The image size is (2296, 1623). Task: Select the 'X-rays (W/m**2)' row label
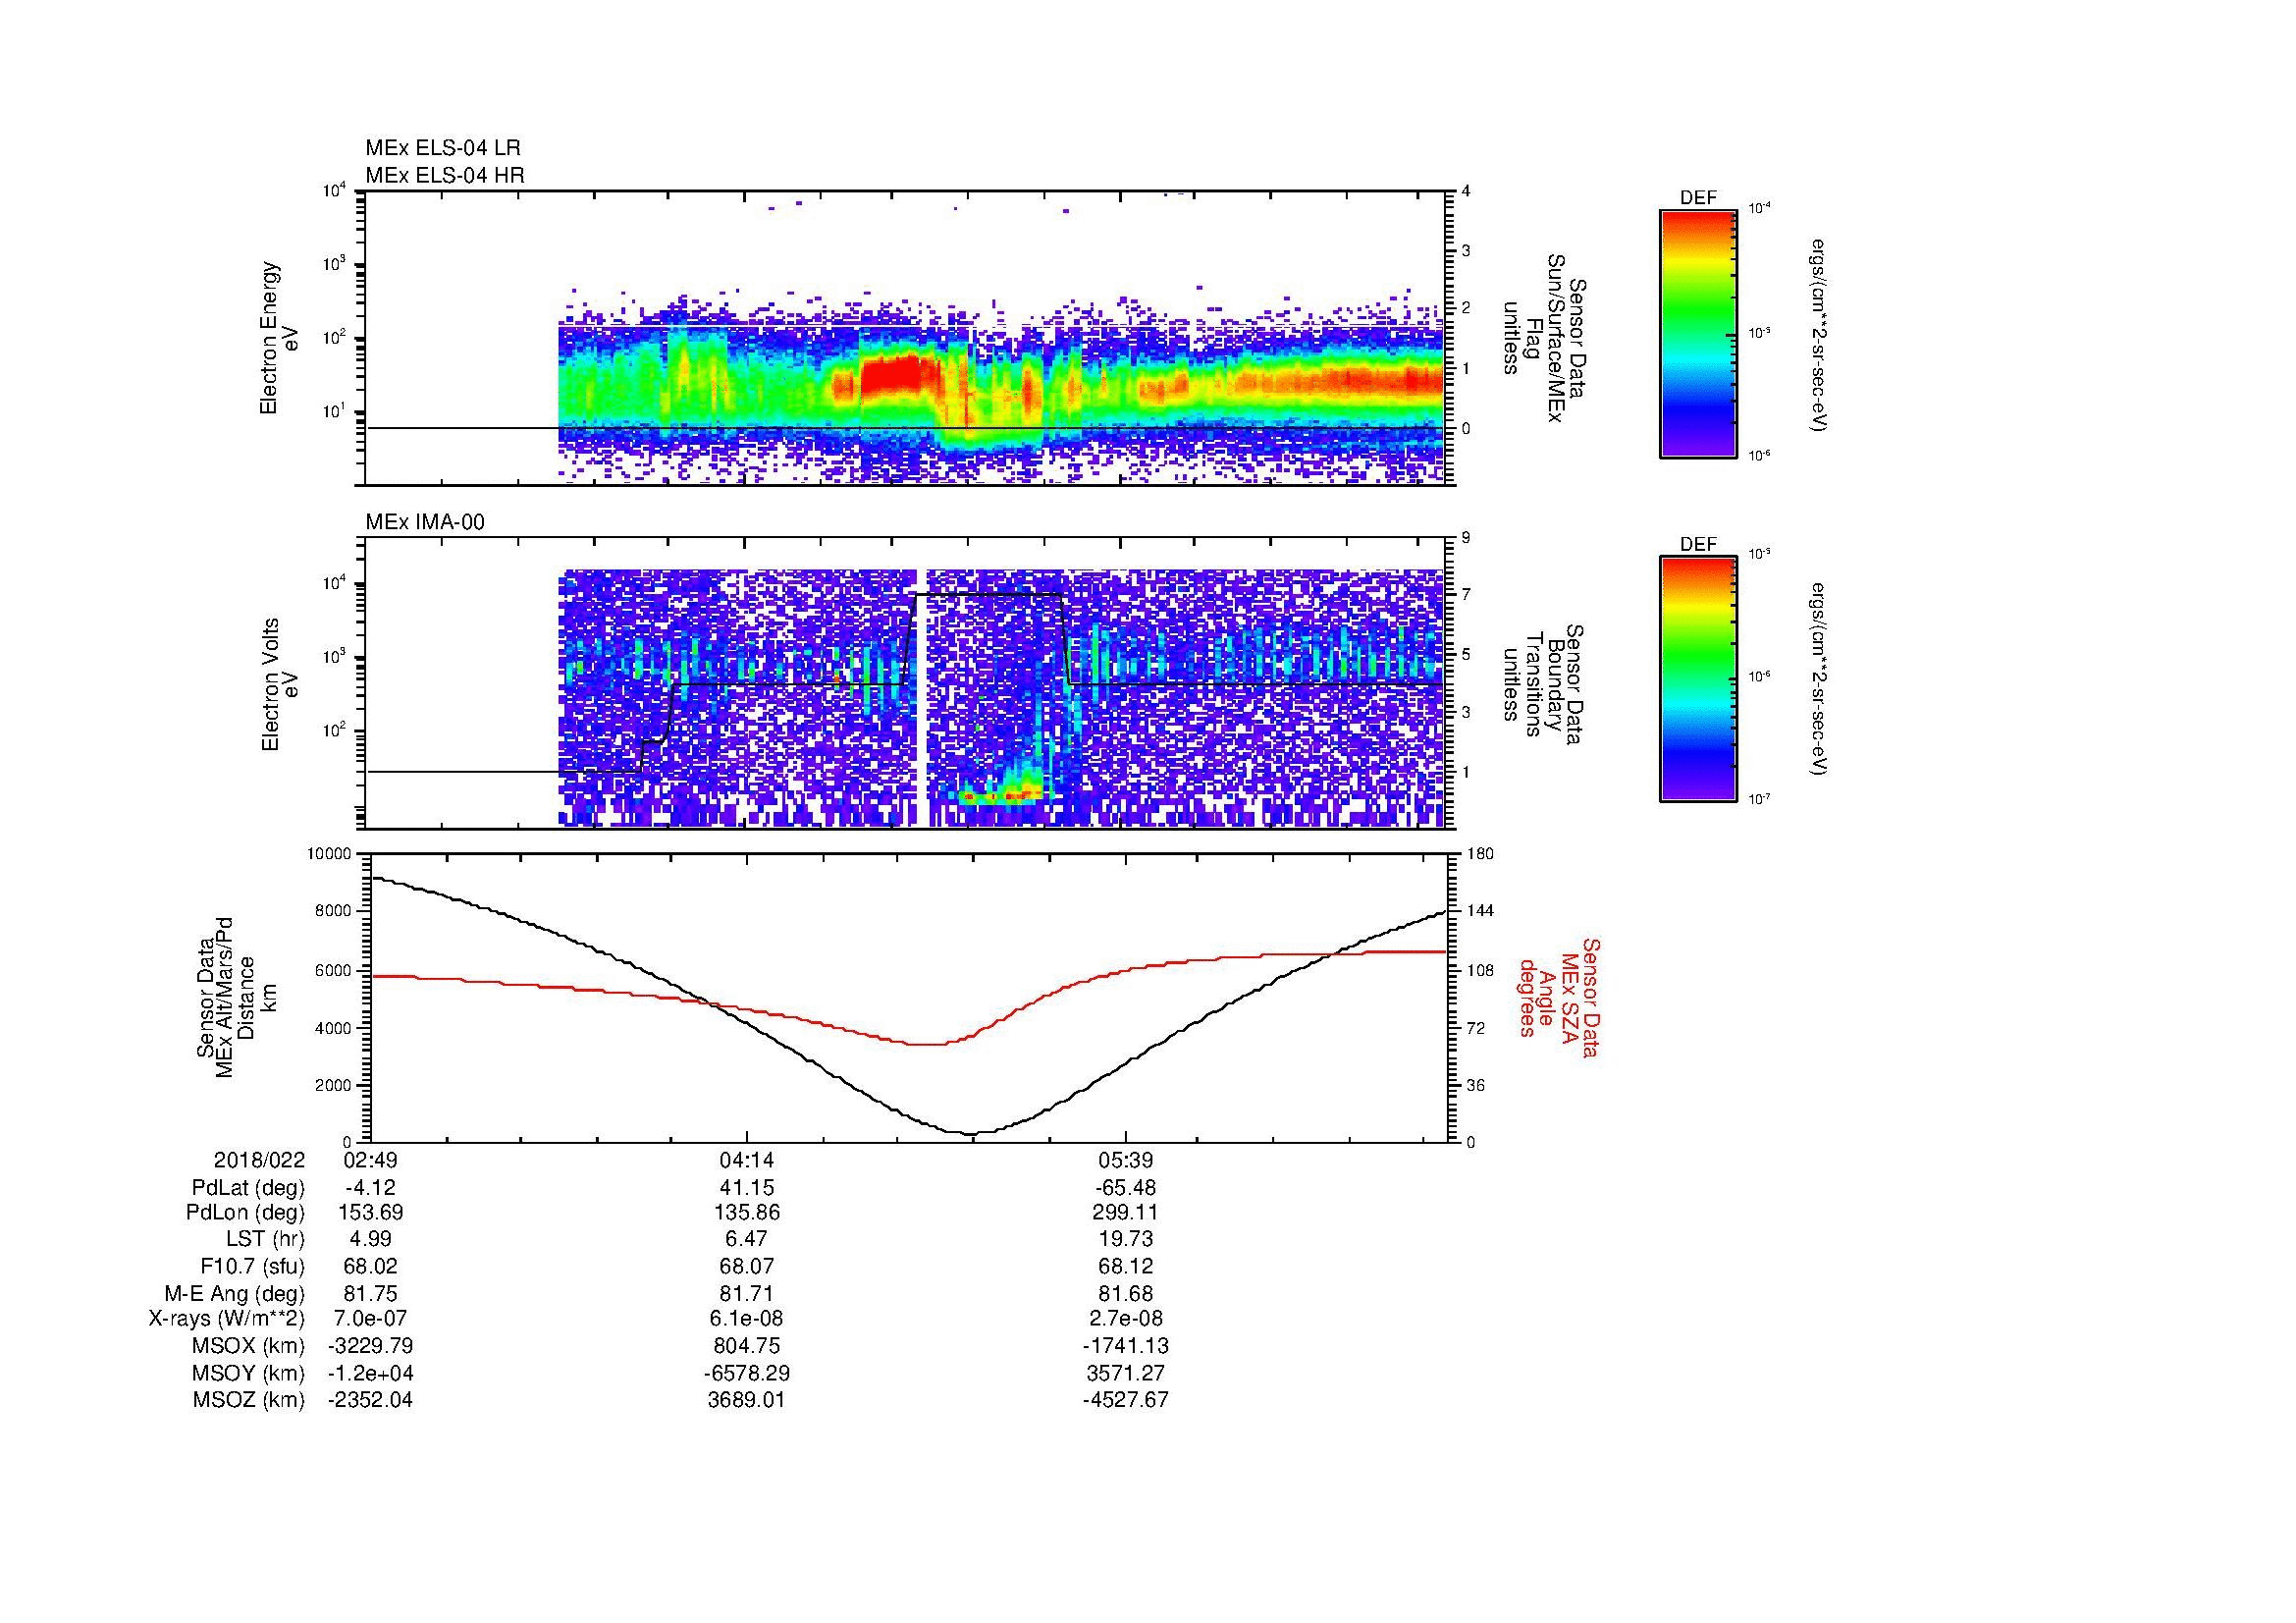pos(227,1319)
